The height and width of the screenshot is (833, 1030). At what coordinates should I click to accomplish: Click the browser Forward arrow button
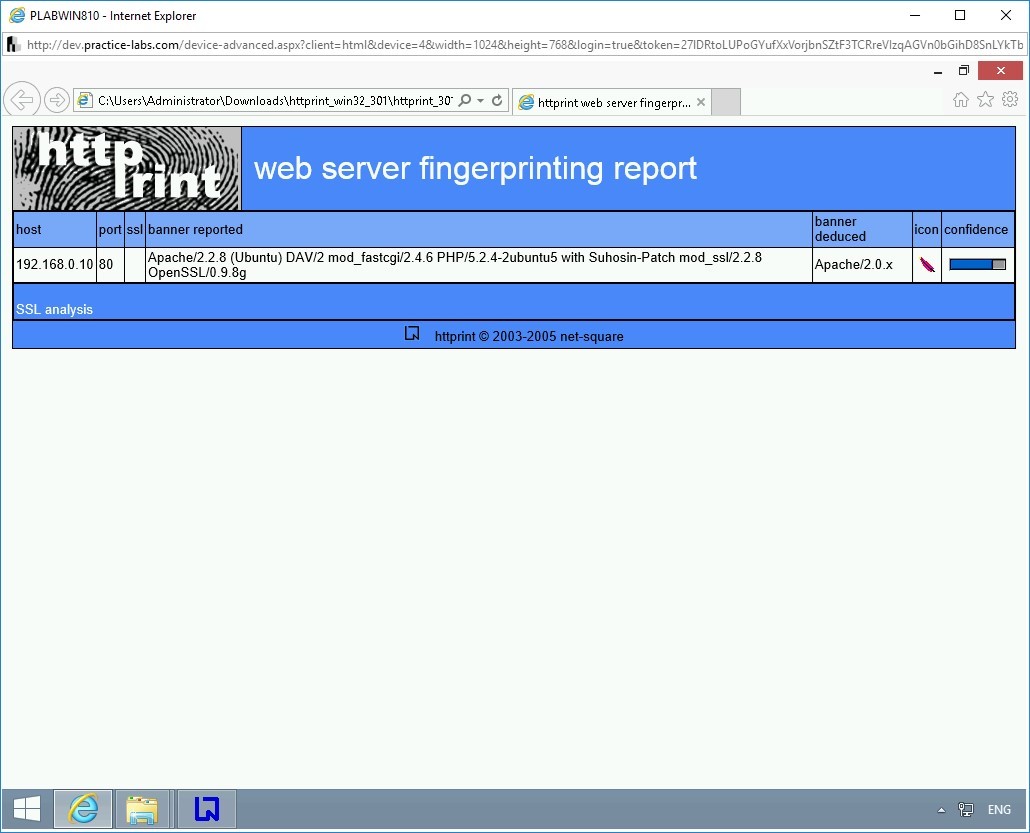(x=57, y=100)
